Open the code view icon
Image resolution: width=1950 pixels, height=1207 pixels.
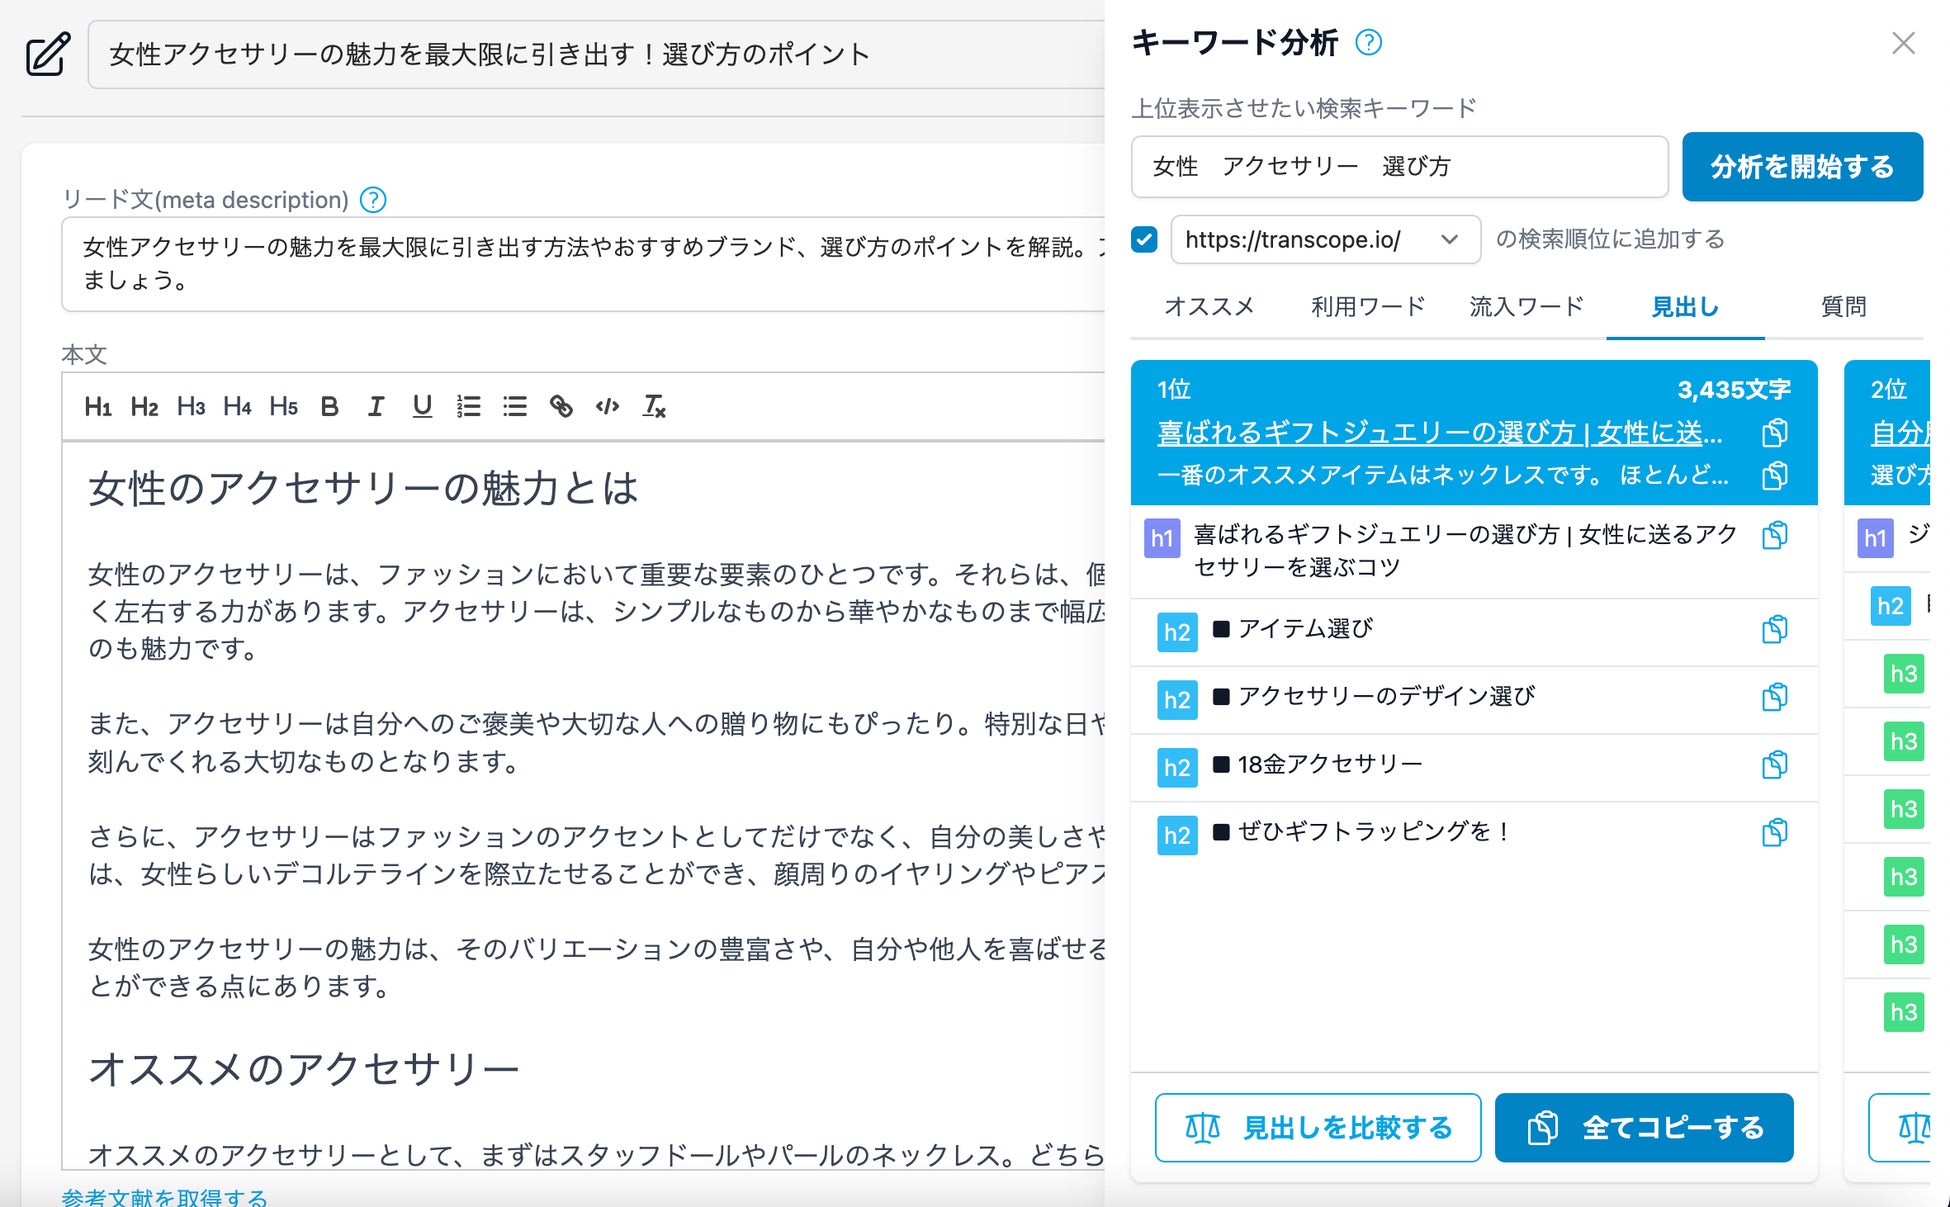607,406
